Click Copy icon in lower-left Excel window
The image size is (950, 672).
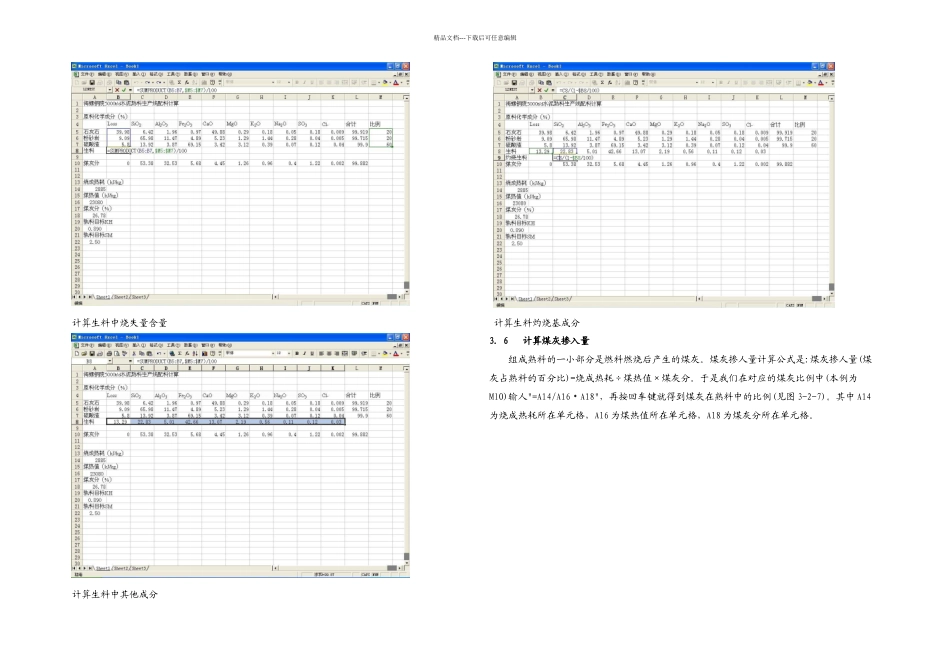[x=141, y=353]
